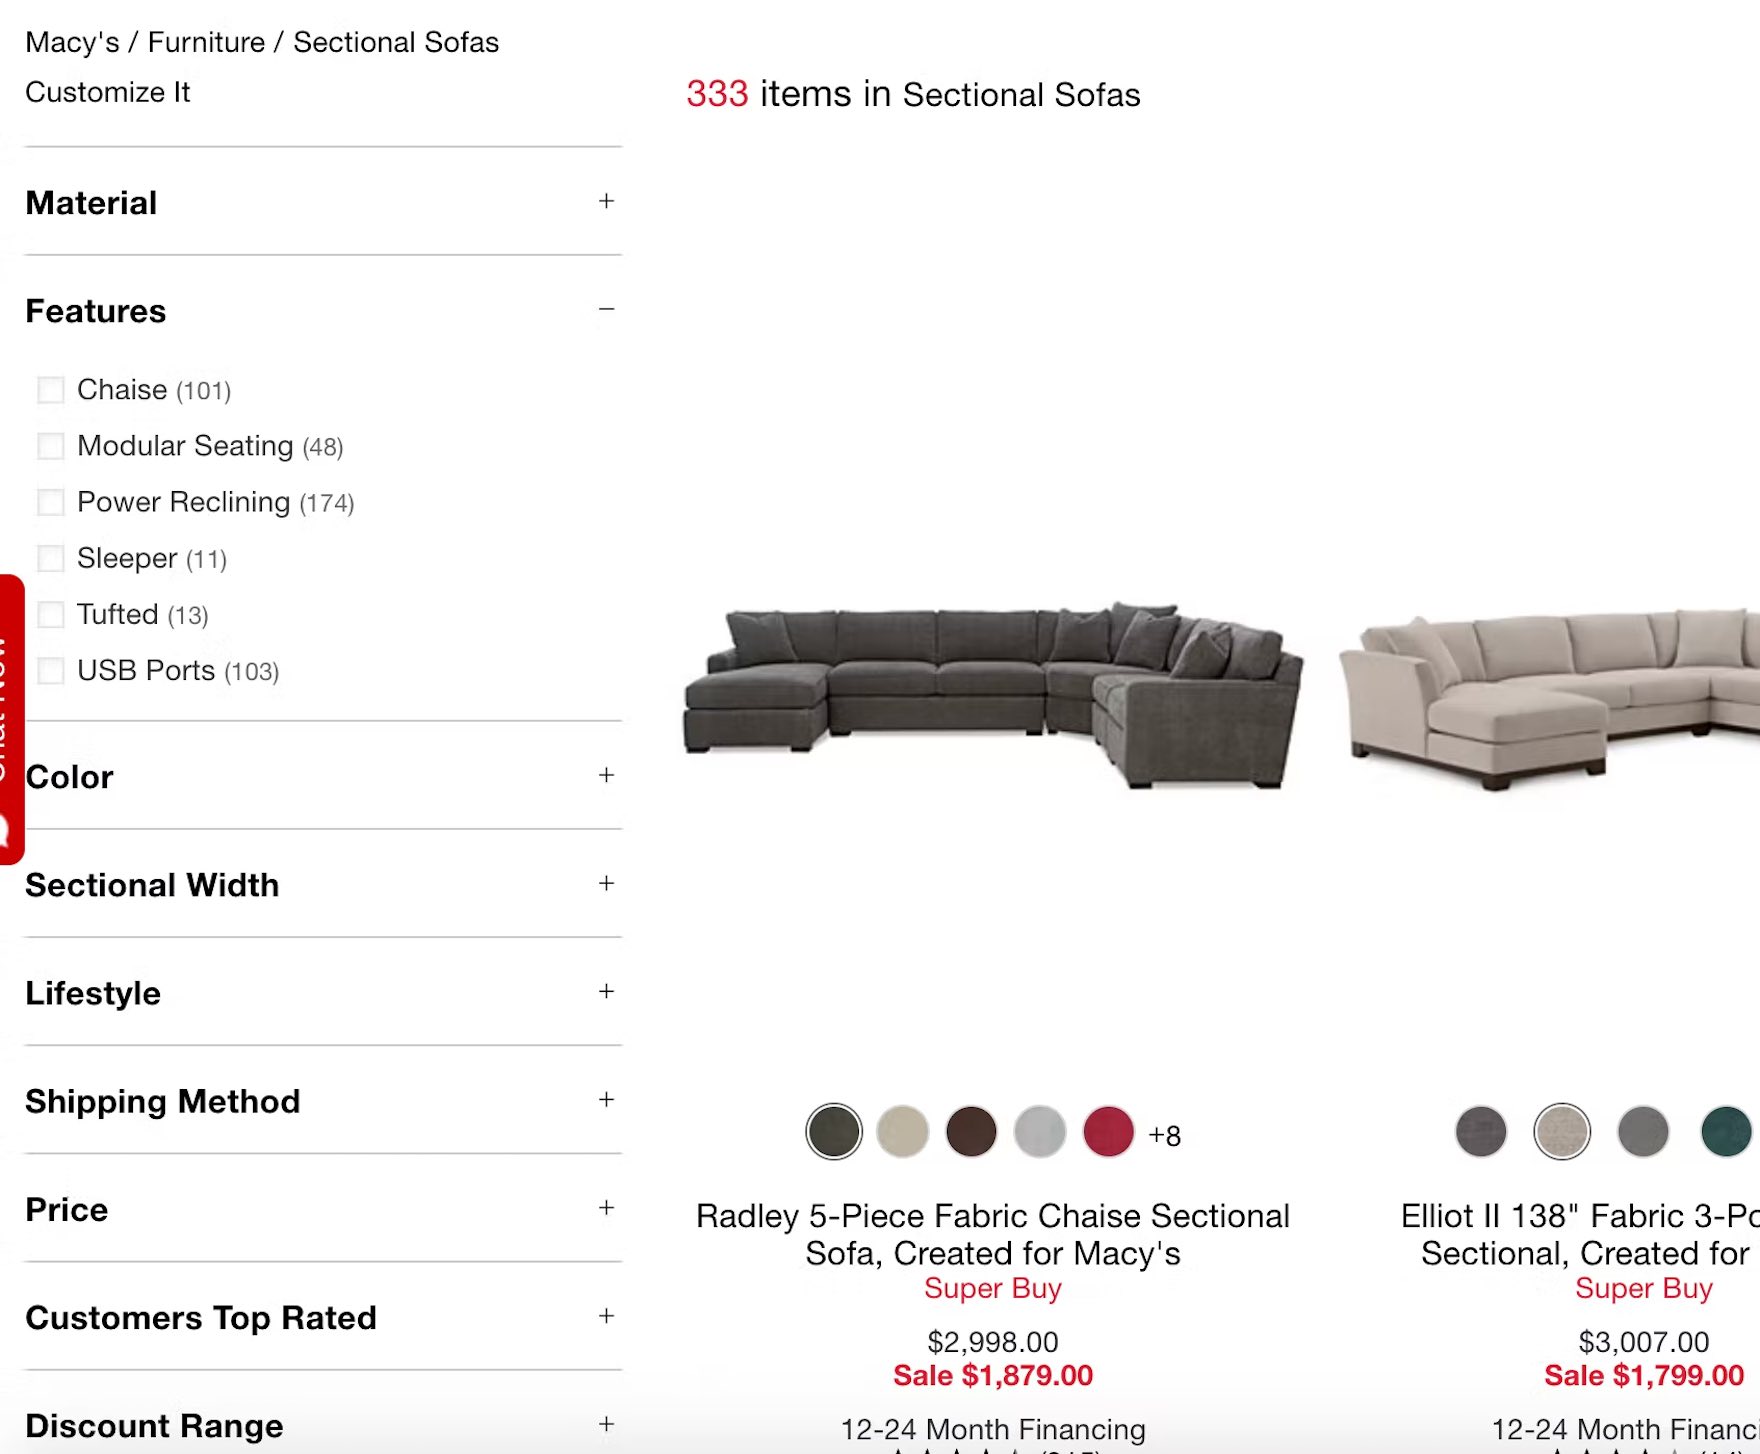Screen dimensions: 1760x1454
Task: Tick the USB Ports checkbox
Action: (50, 670)
